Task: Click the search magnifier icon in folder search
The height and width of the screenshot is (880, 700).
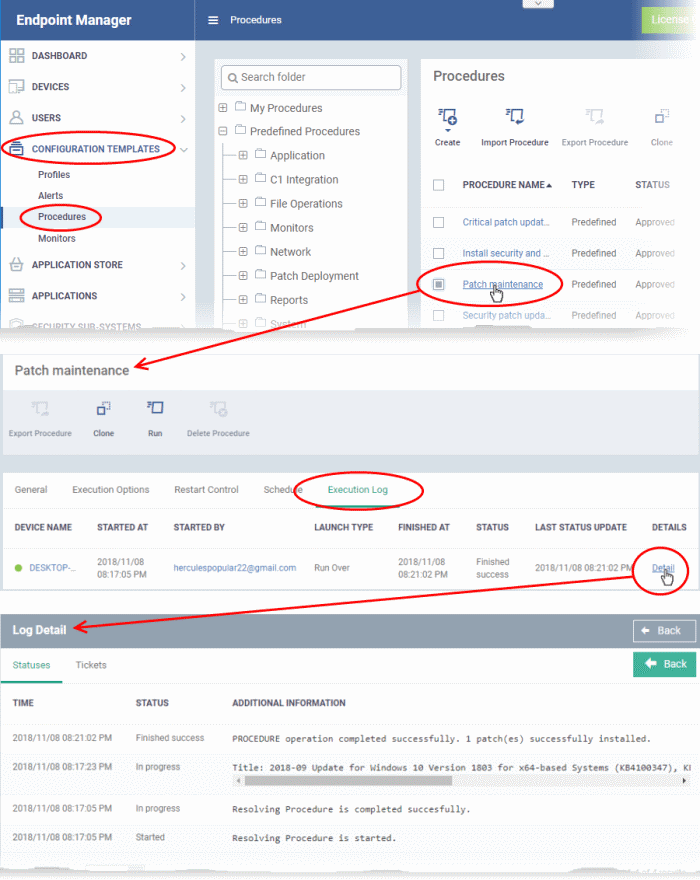Action: (232, 78)
